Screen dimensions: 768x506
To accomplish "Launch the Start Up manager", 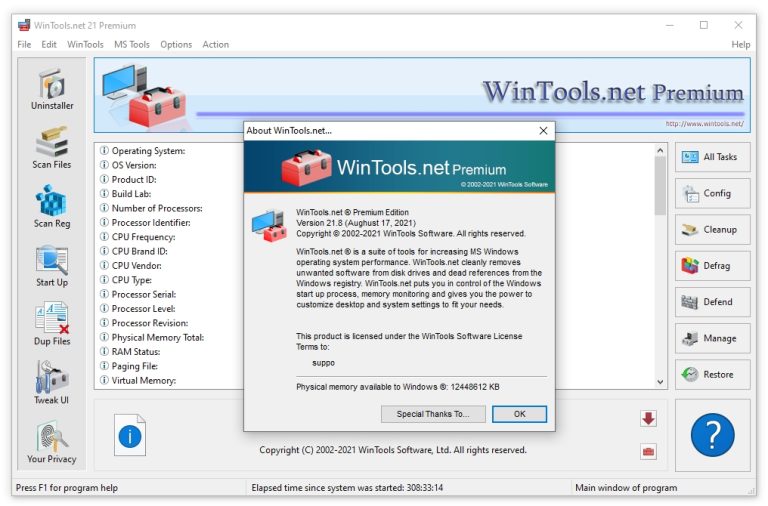I will [x=51, y=266].
